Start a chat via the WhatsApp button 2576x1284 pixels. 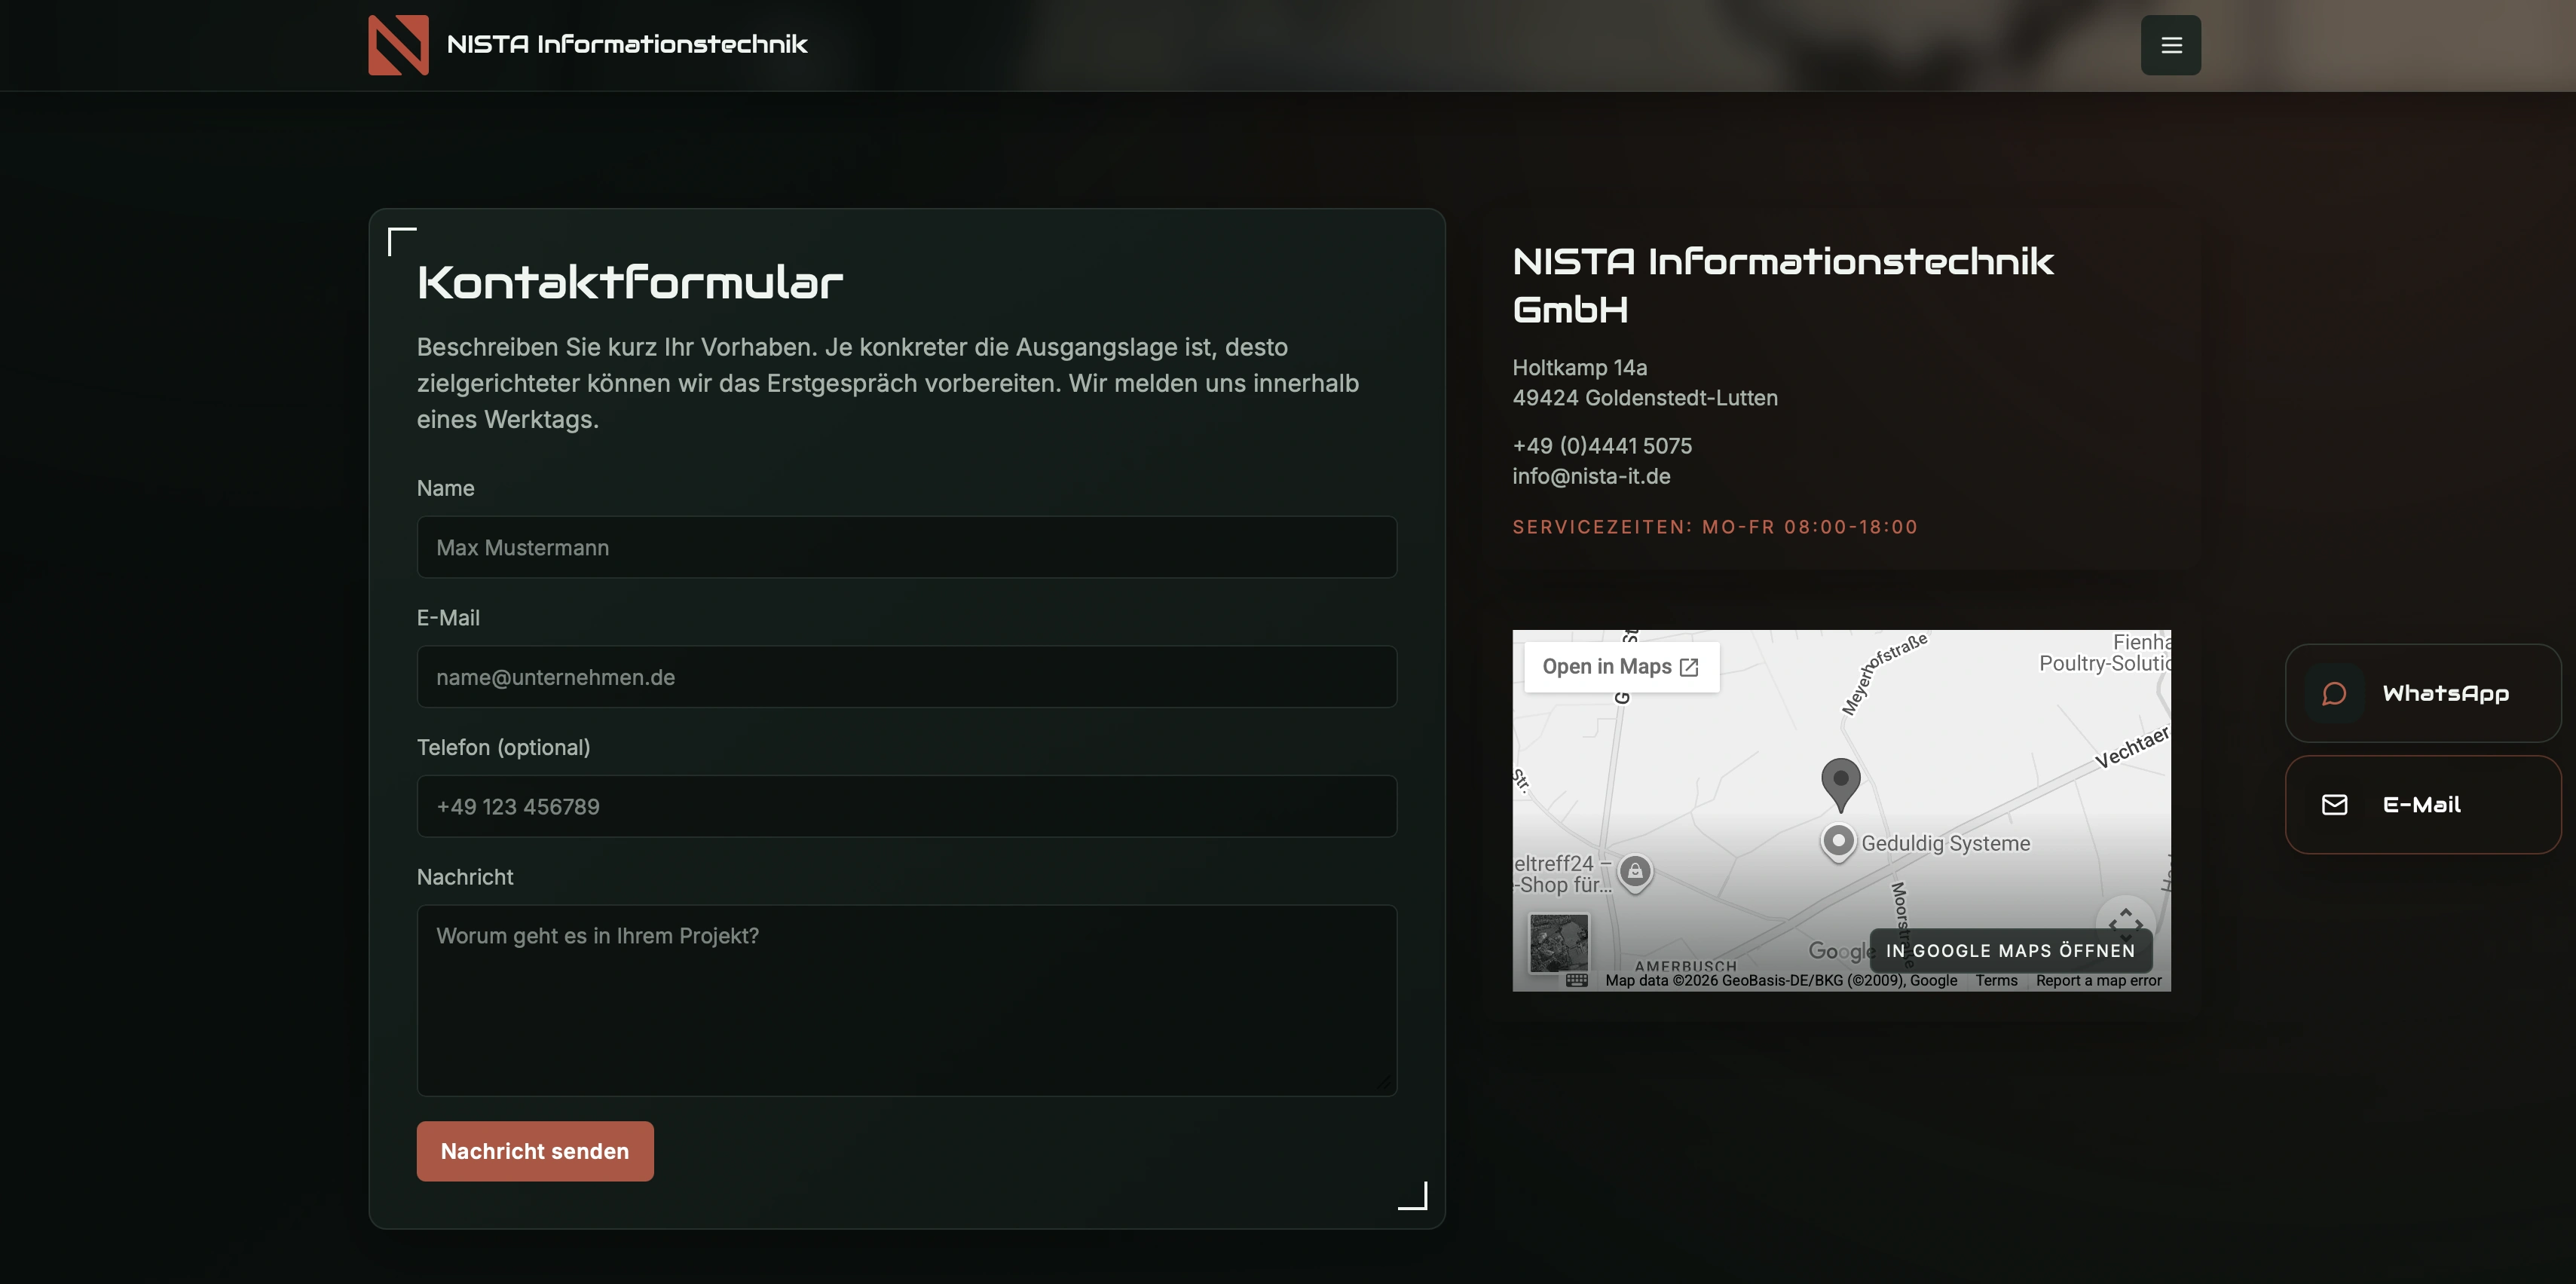pyautogui.click(x=2423, y=693)
